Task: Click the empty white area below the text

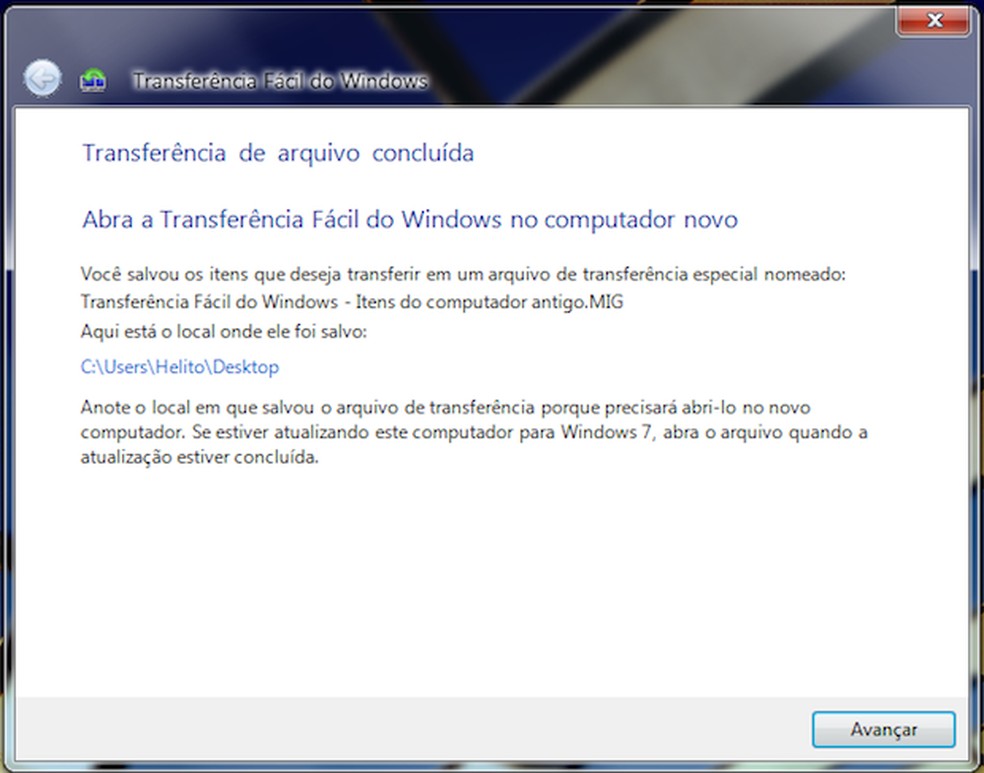Action: [492, 584]
